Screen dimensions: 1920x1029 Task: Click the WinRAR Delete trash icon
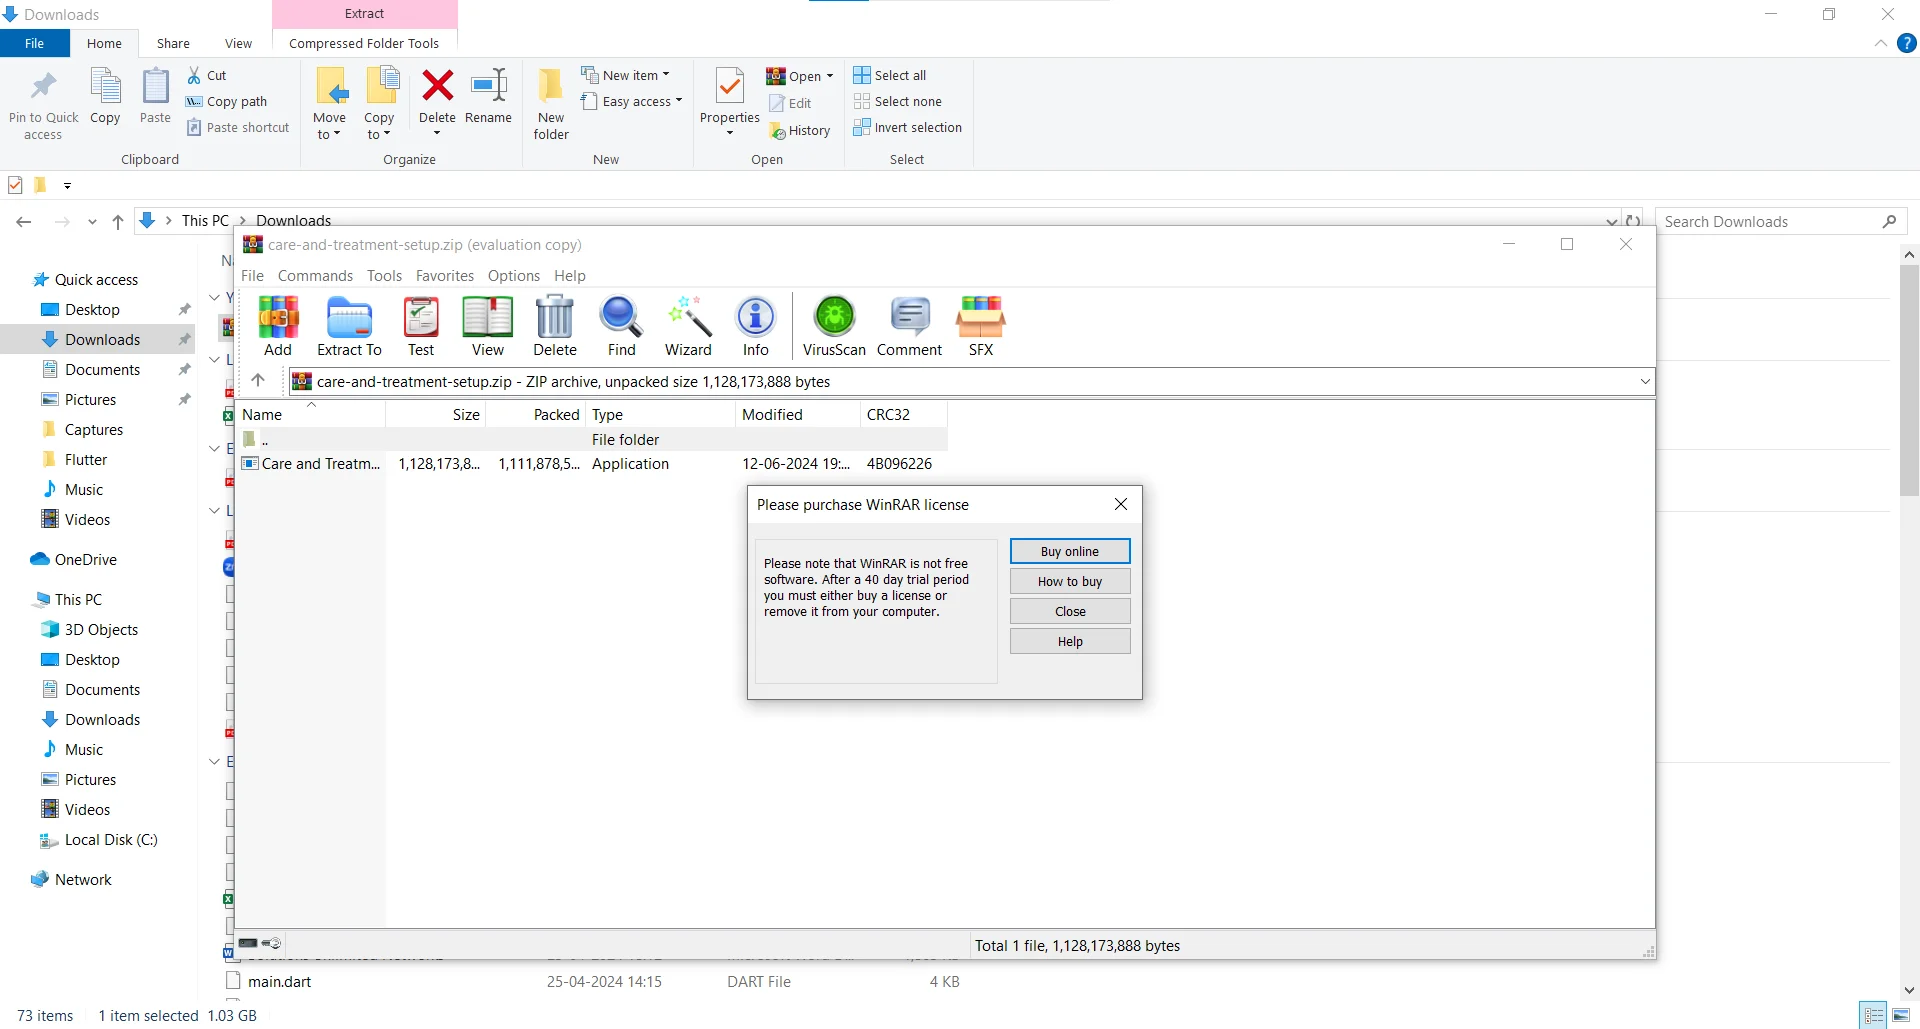tap(555, 326)
